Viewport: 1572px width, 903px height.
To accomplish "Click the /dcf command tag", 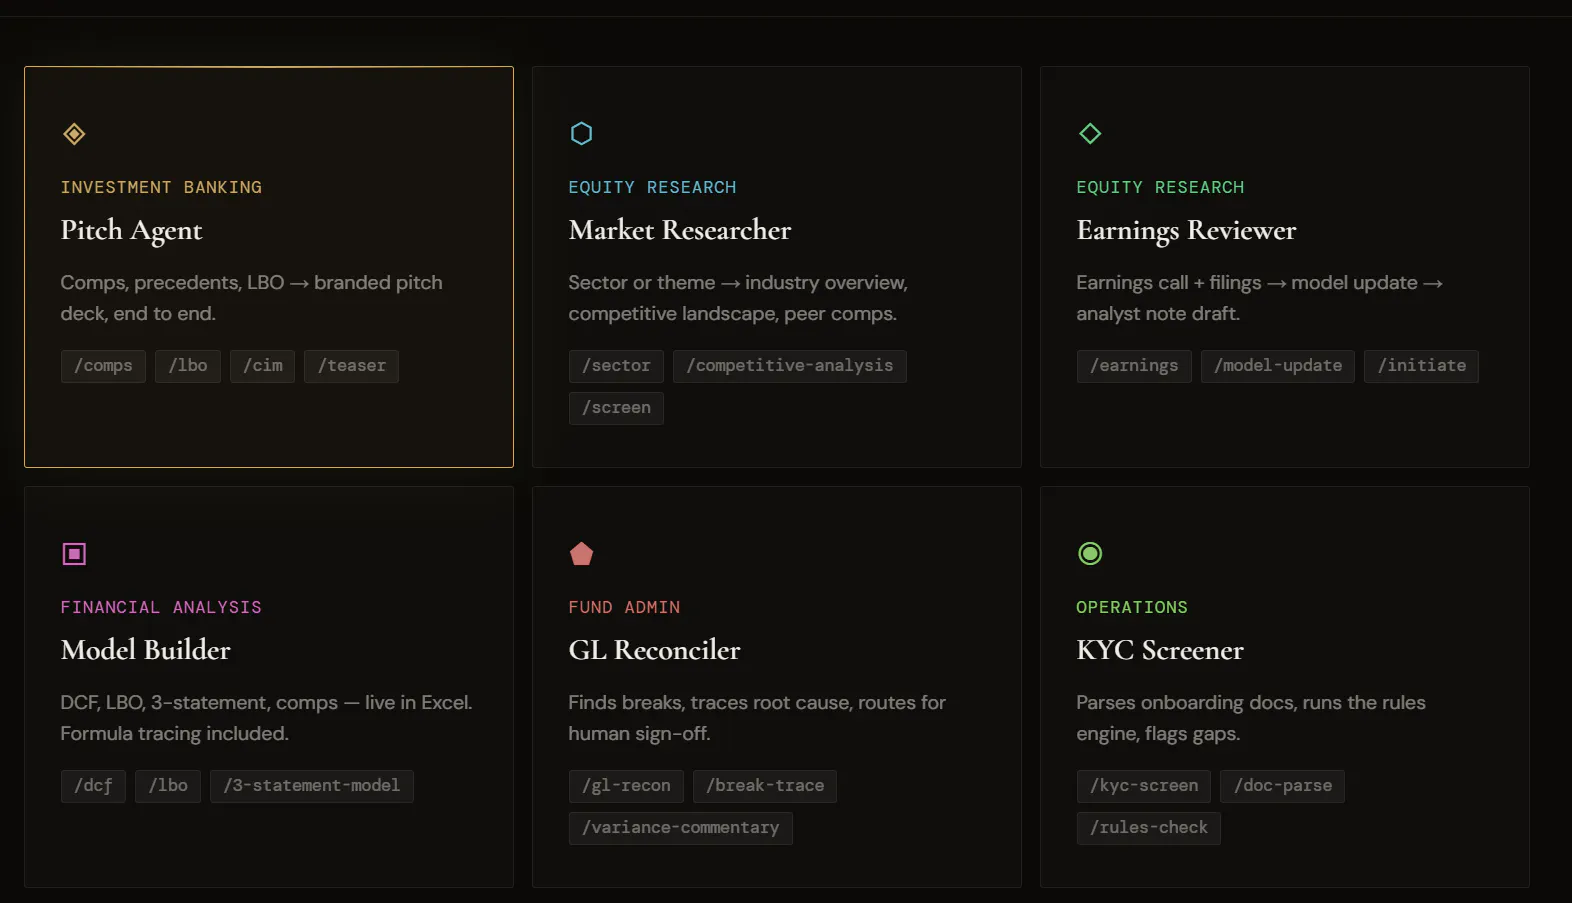I will [93, 786].
